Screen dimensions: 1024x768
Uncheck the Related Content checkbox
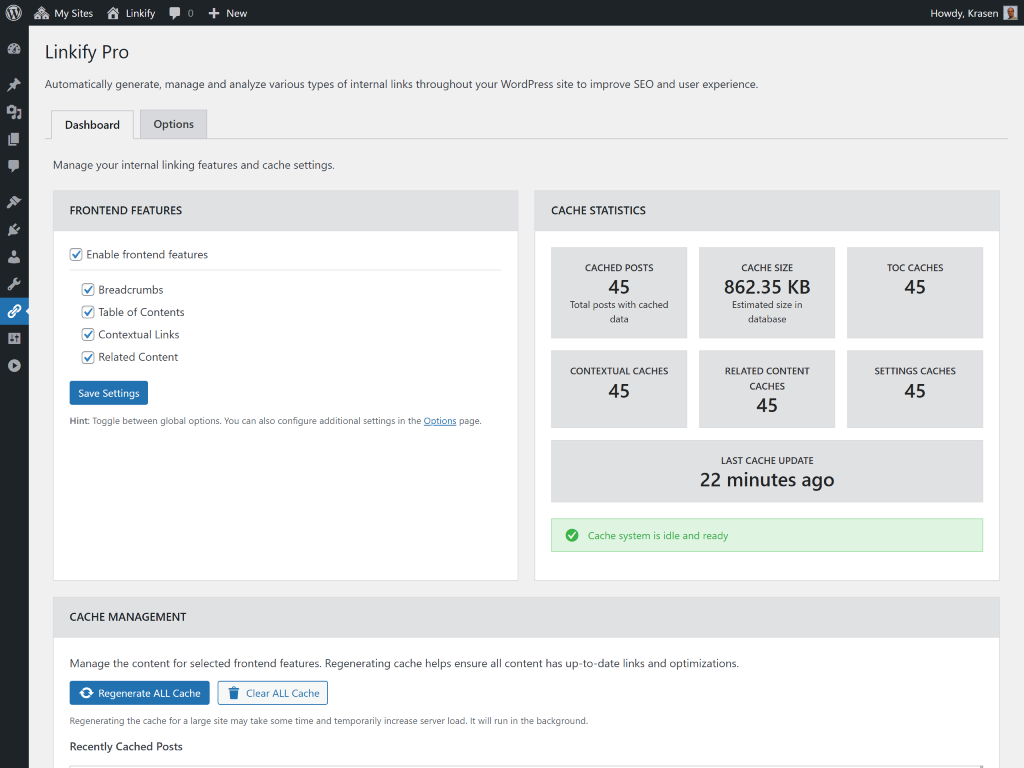[88, 357]
